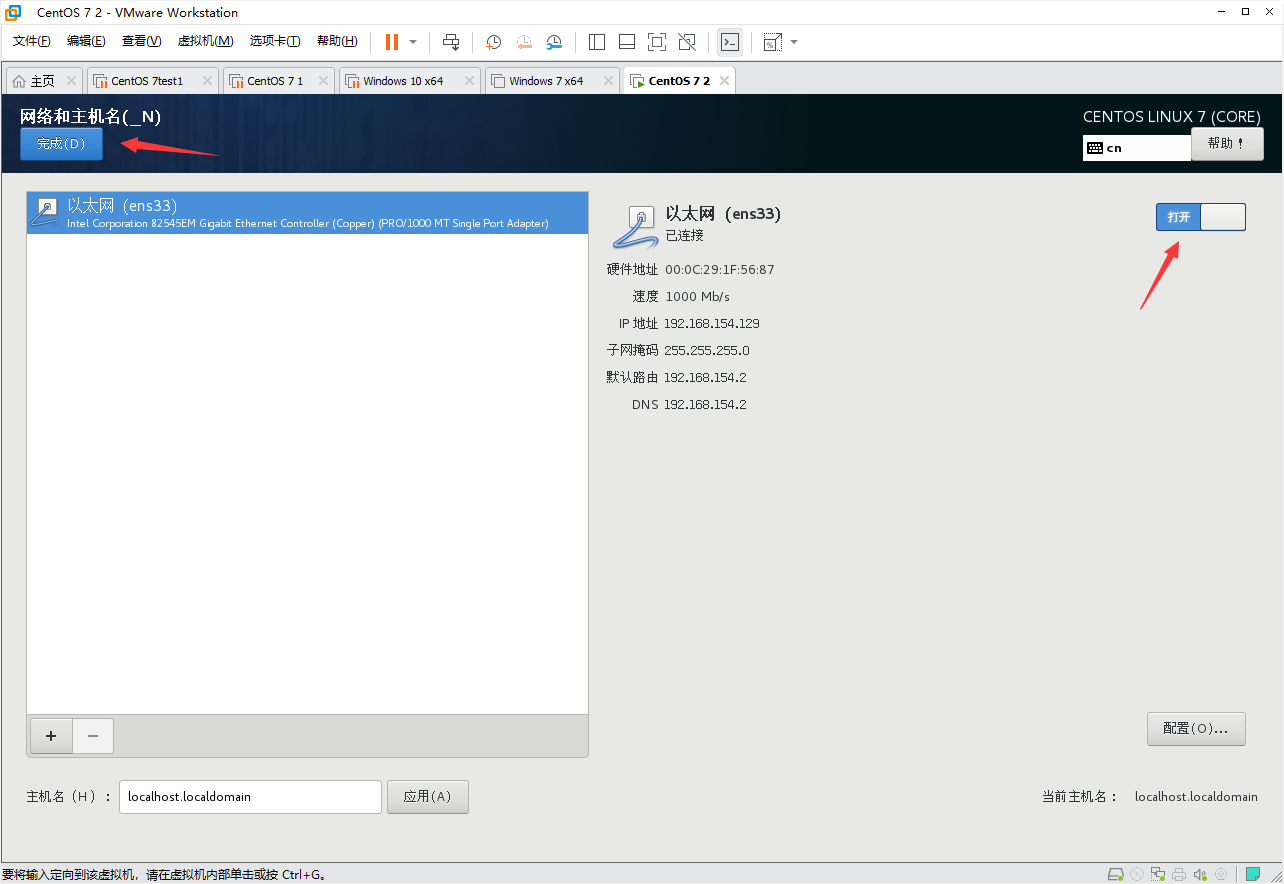Add a network device with plus button

tap(51, 736)
